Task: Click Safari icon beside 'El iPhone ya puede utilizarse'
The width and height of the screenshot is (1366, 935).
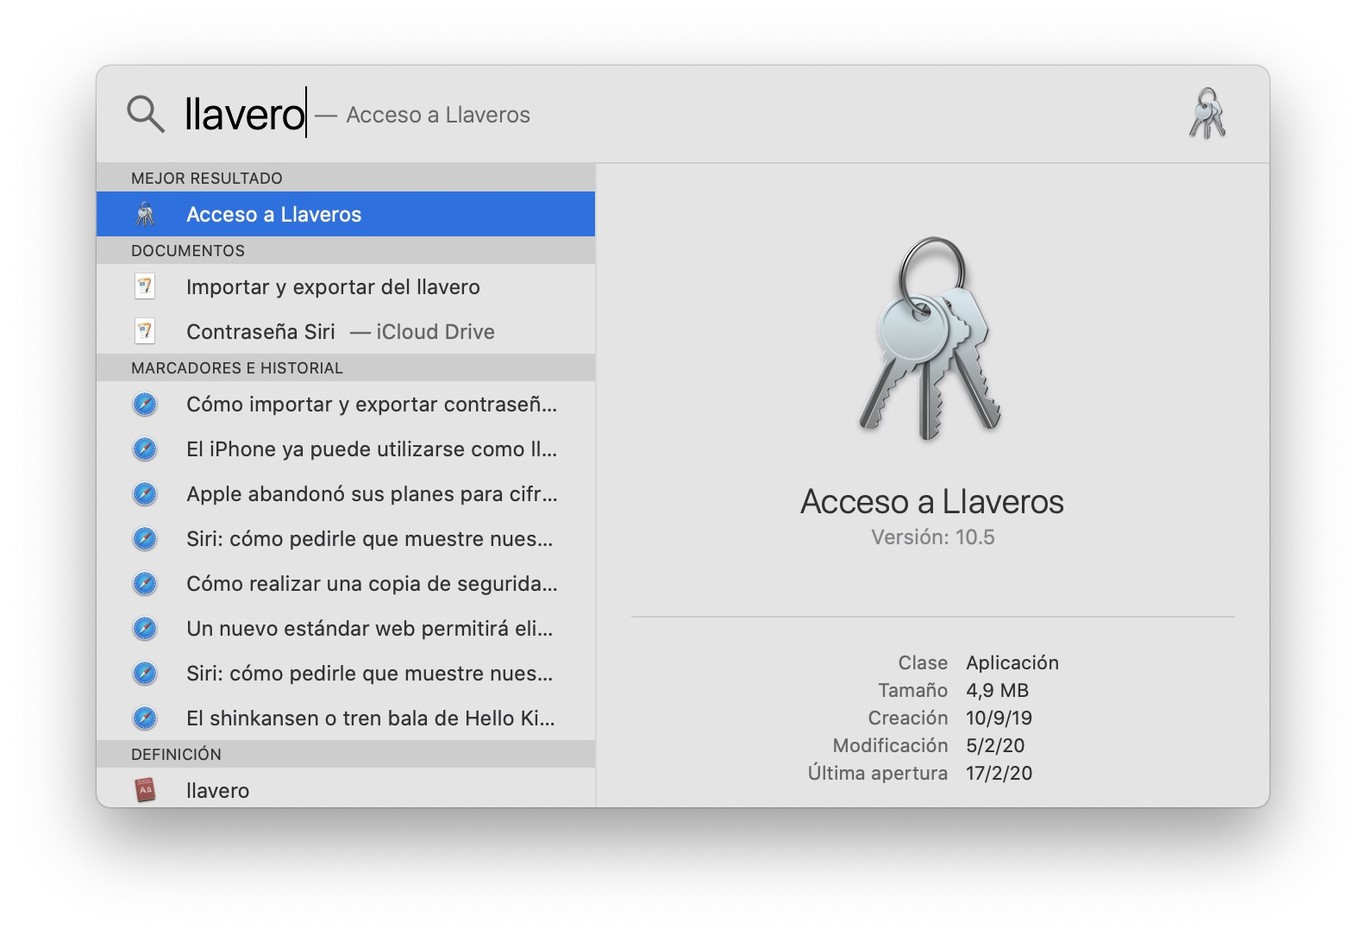Action: tap(145, 449)
